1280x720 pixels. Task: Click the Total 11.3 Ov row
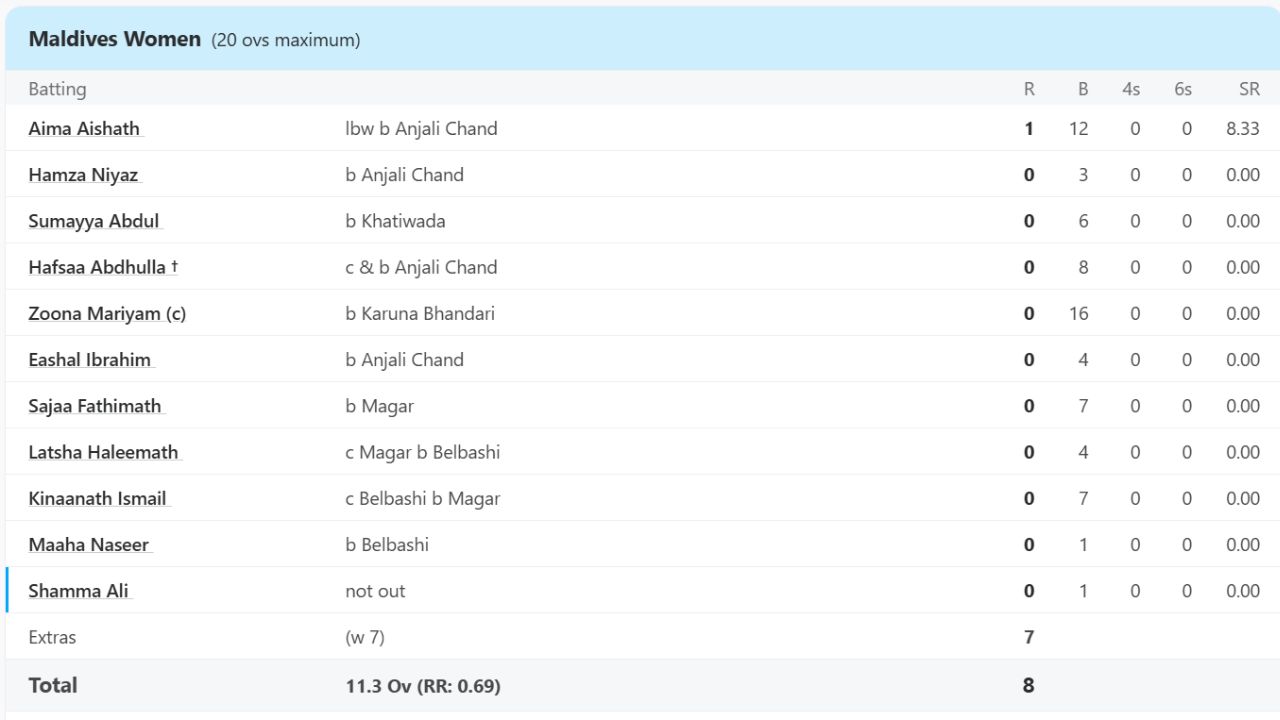pos(423,686)
